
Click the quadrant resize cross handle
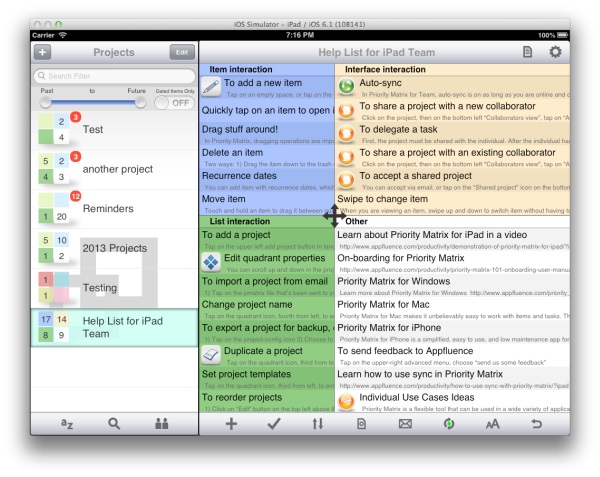(334, 216)
